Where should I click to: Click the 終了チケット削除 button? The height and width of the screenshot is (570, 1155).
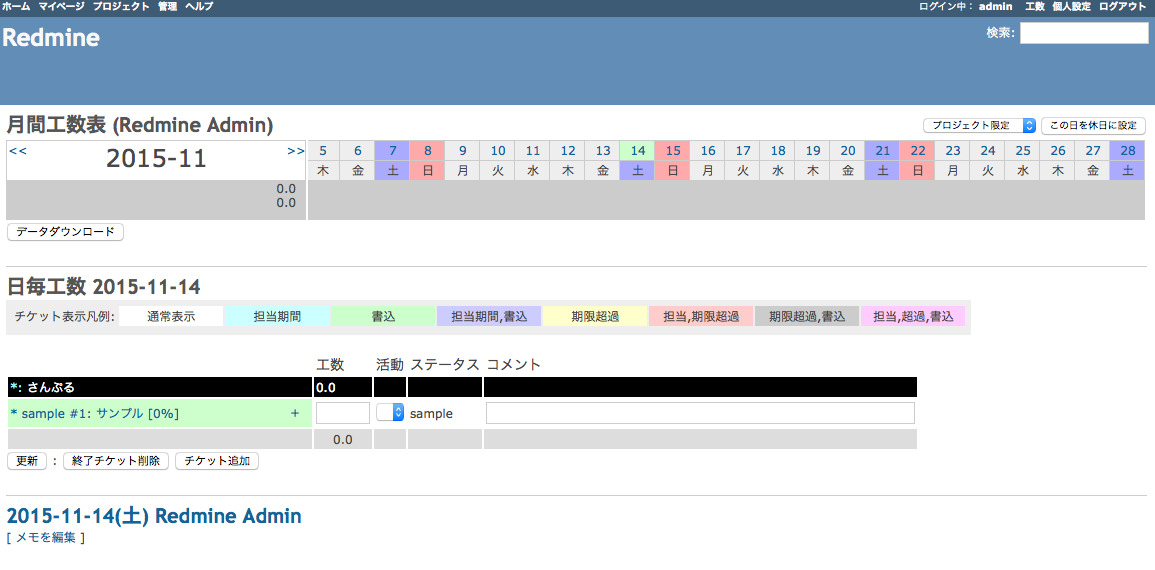coord(116,462)
